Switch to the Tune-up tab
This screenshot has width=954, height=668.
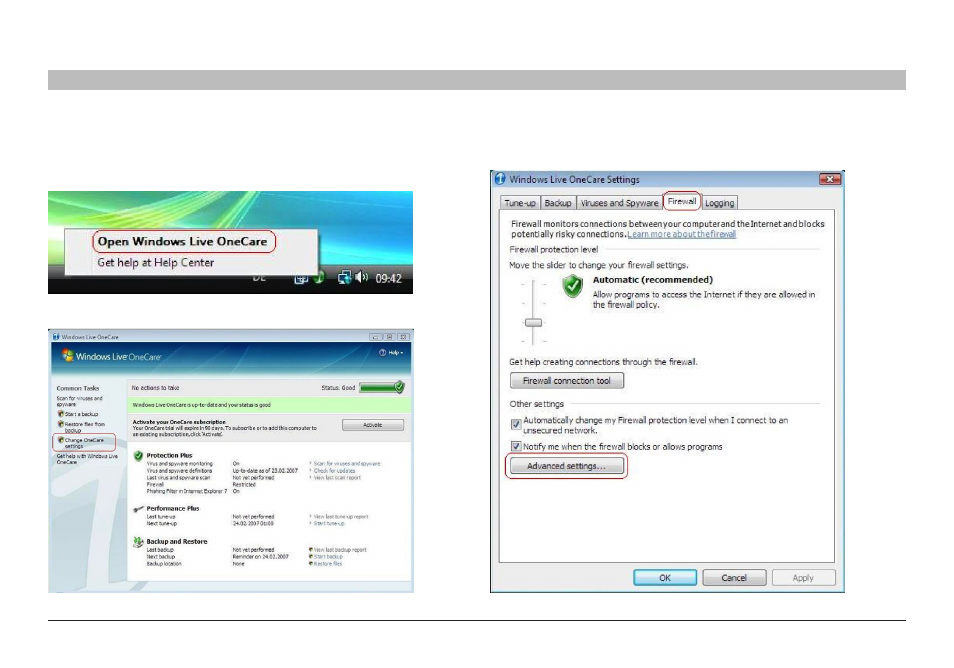(x=520, y=203)
